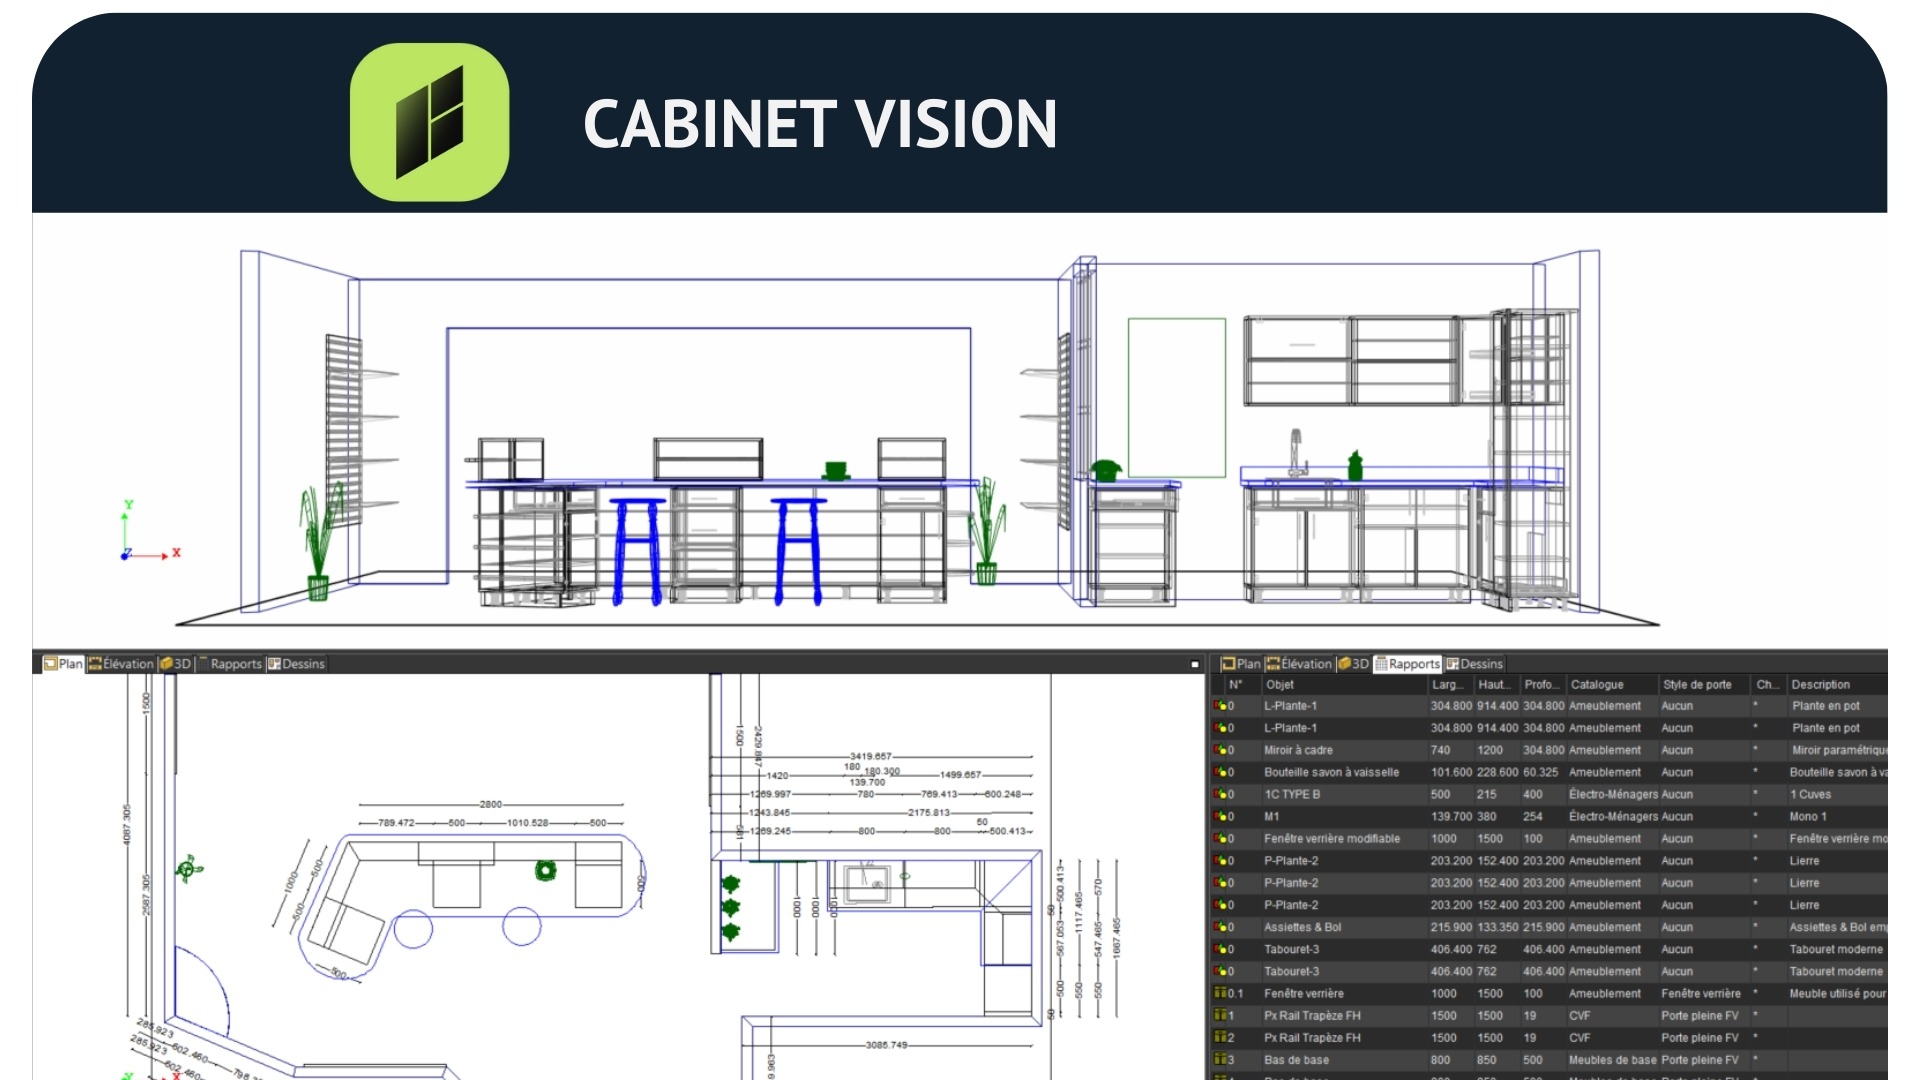Select the 1010.528 dimension in plan view
The image size is (1920, 1080).
pyautogui.click(x=527, y=823)
